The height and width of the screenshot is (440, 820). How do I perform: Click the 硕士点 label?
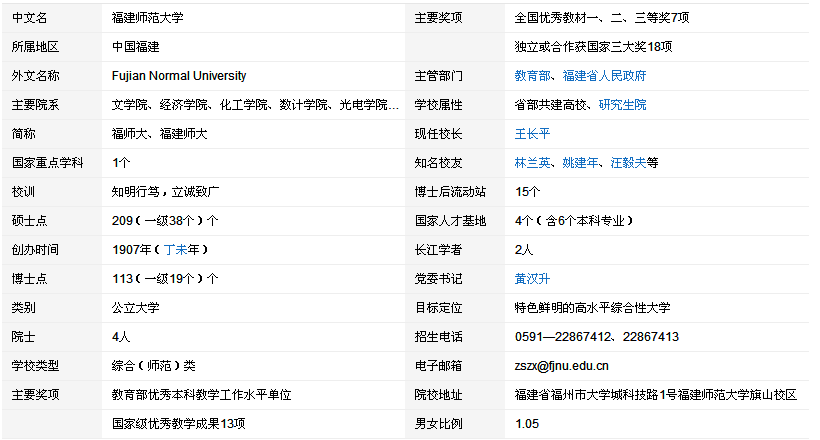pos(30,221)
